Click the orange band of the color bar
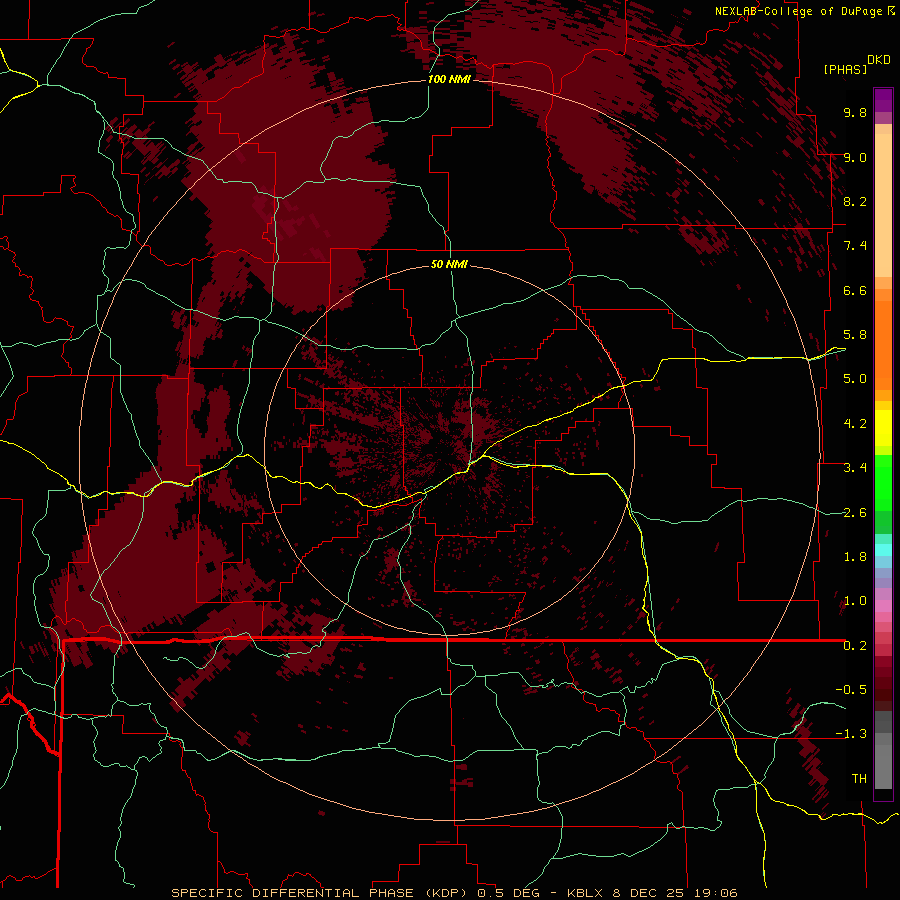900x900 pixels. point(883,344)
